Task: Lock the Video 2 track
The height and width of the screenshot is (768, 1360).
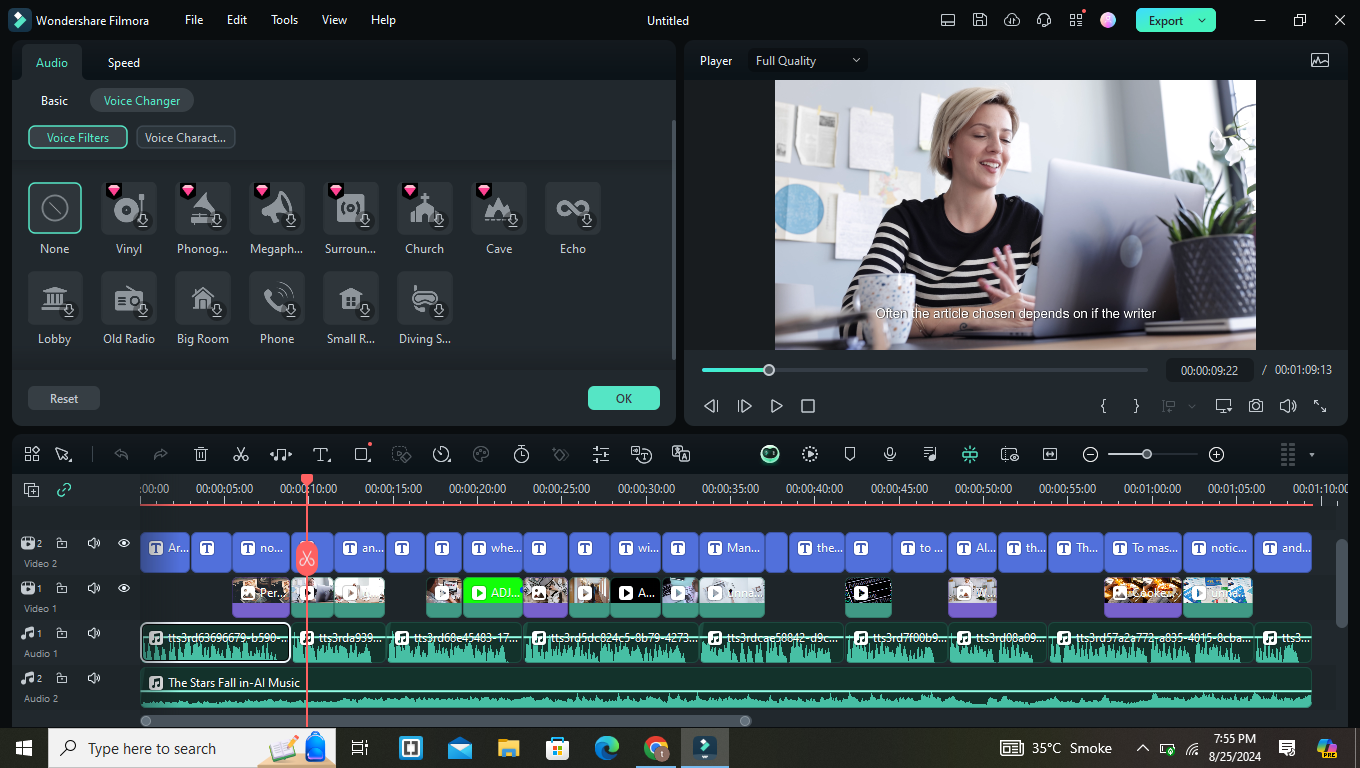Action: pyautogui.click(x=62, y=543)
